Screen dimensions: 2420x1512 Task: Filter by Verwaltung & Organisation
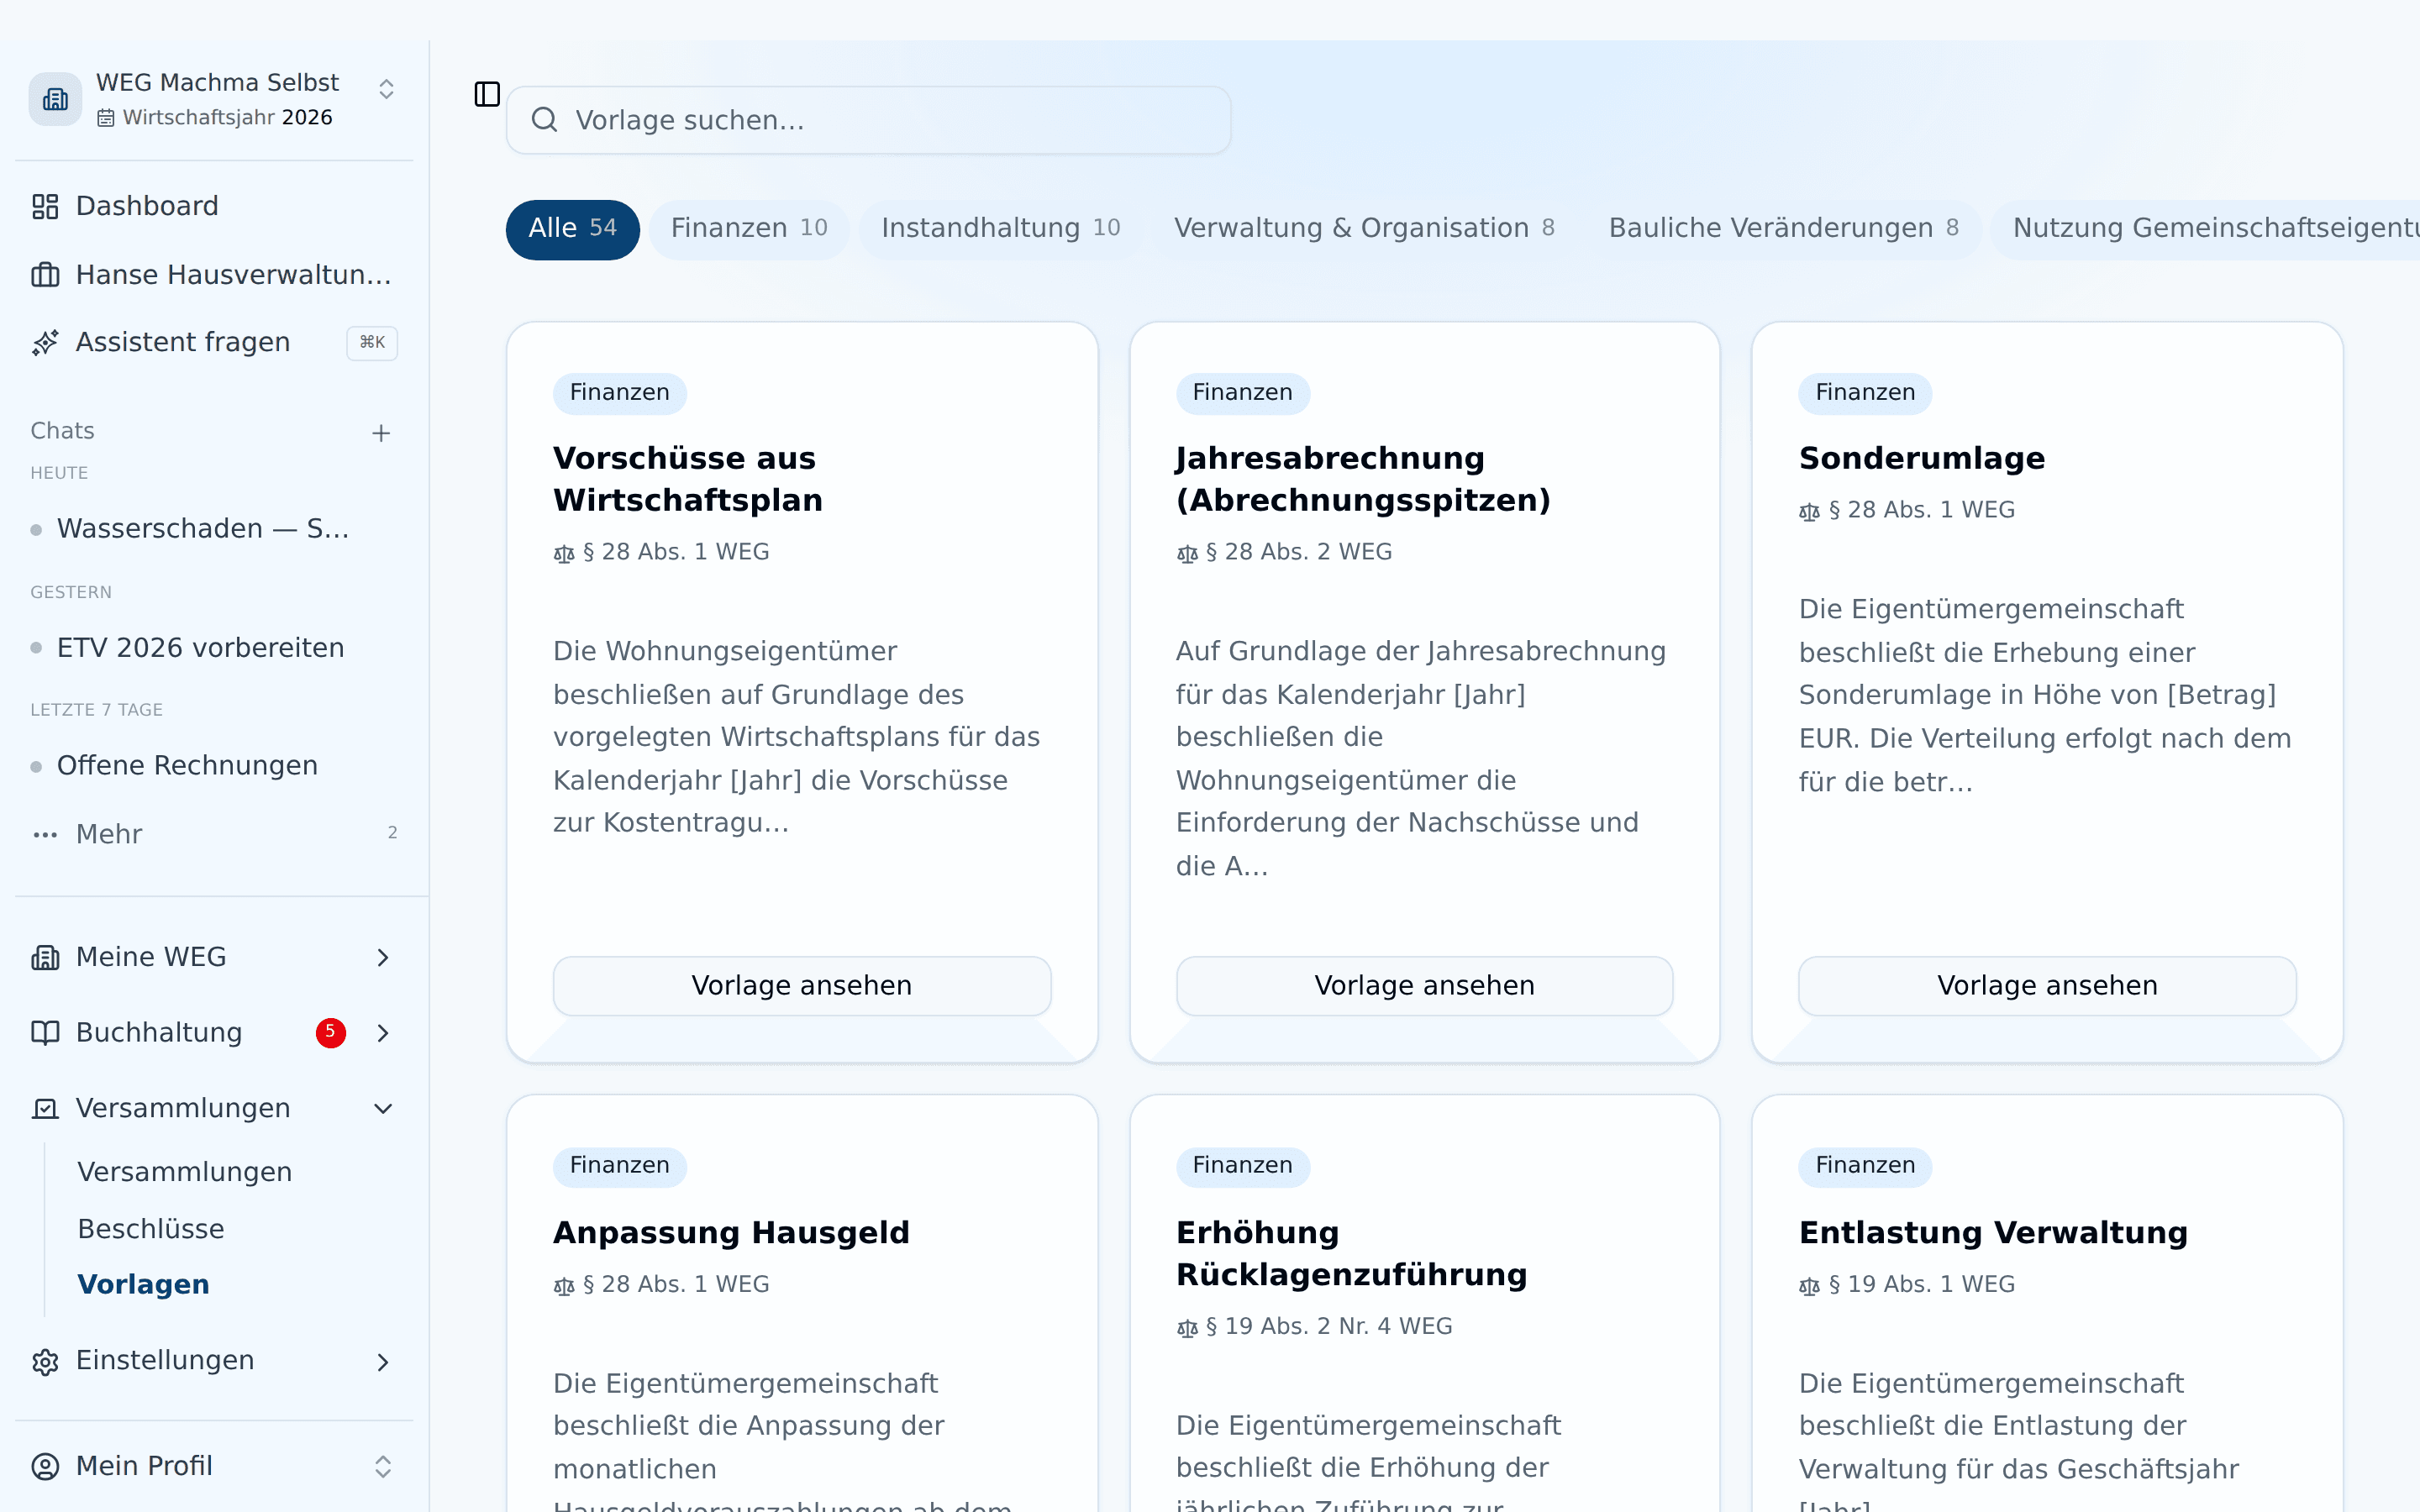click(x=1364, y=229)
